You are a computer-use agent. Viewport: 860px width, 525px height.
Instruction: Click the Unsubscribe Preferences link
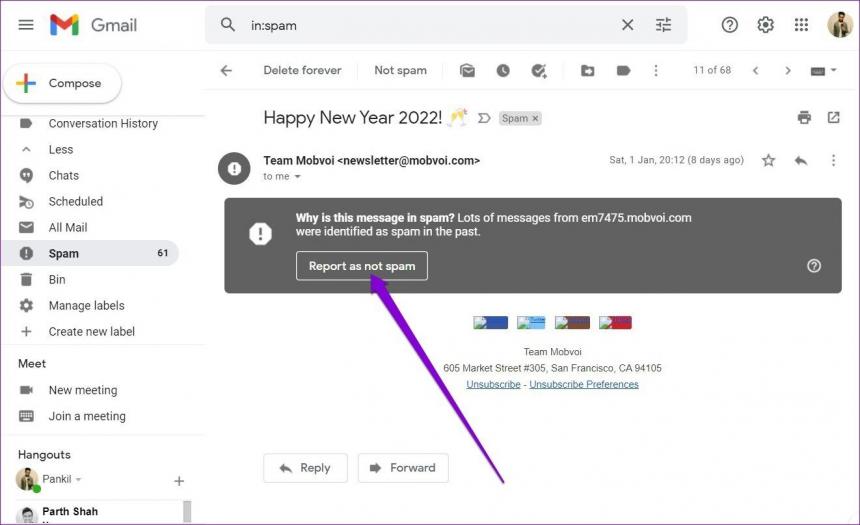tap(584, 384)
